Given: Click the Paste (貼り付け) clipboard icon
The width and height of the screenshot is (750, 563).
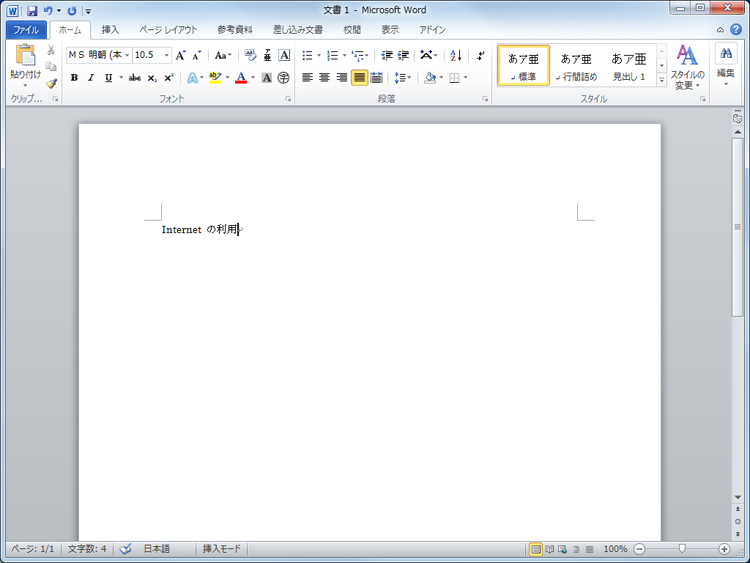Looking at the screenshot, I should click(x=25, y=55).
